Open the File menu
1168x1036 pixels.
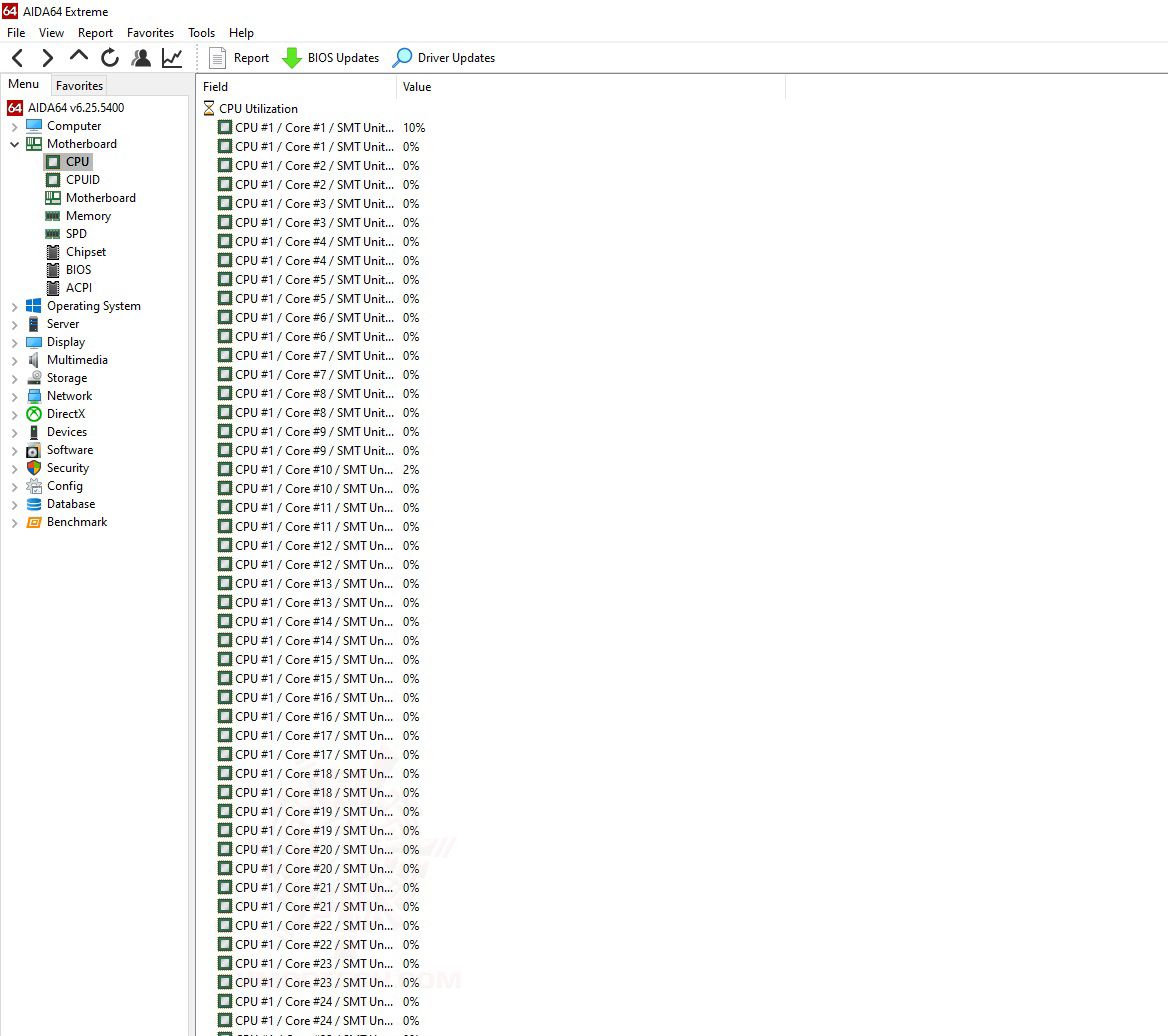(x=16, y=33)
